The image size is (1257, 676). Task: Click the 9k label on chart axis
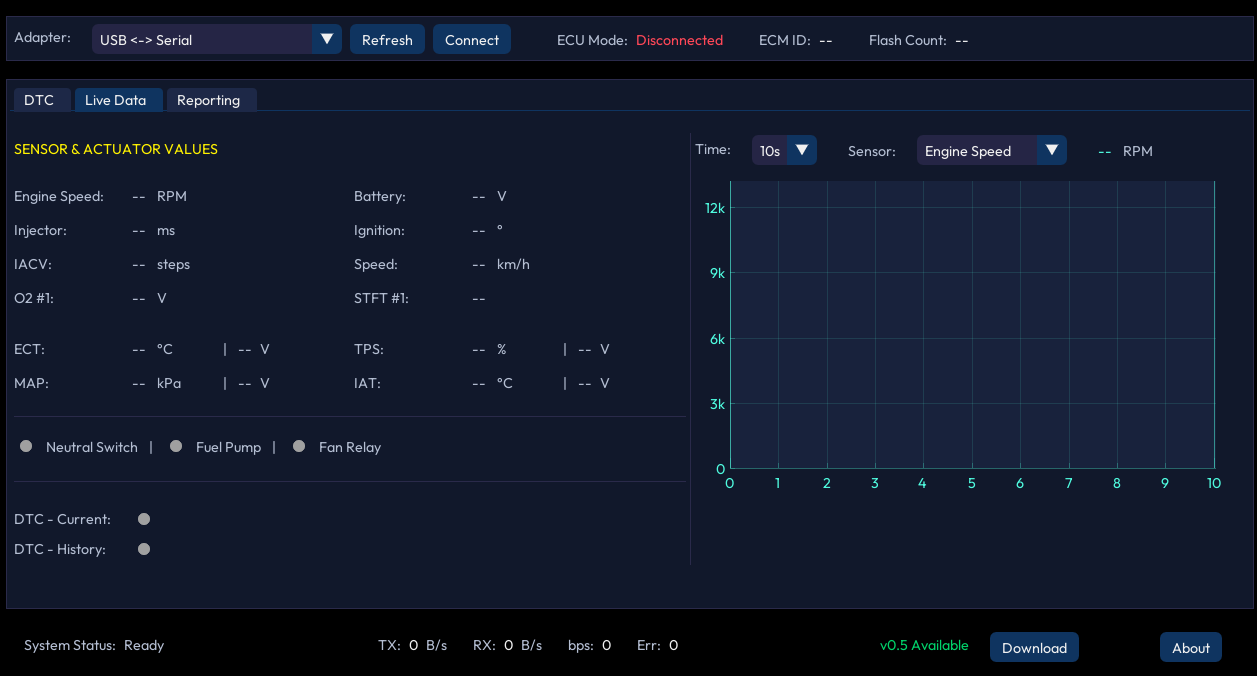click(x=717, y=273)
